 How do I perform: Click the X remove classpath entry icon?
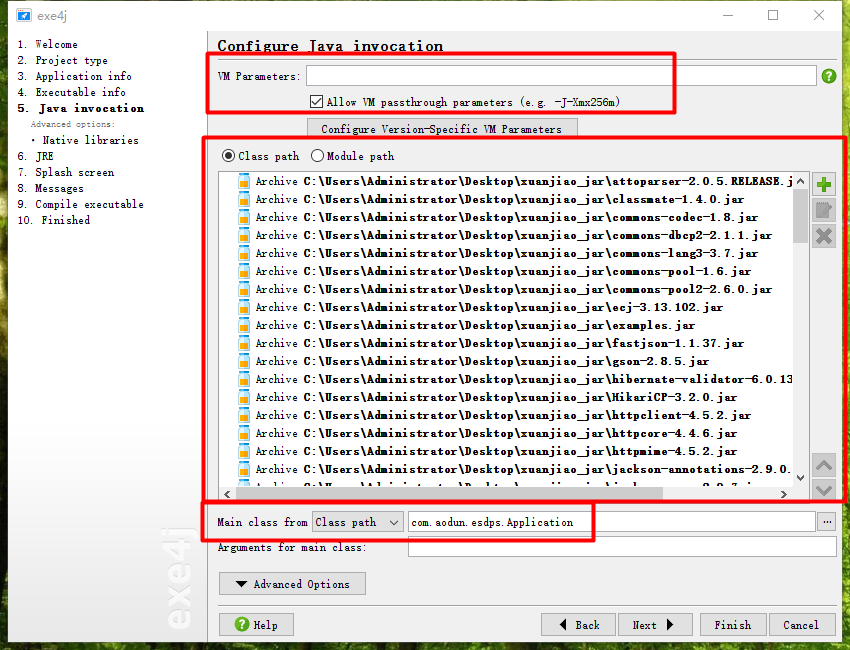(823, 236)
